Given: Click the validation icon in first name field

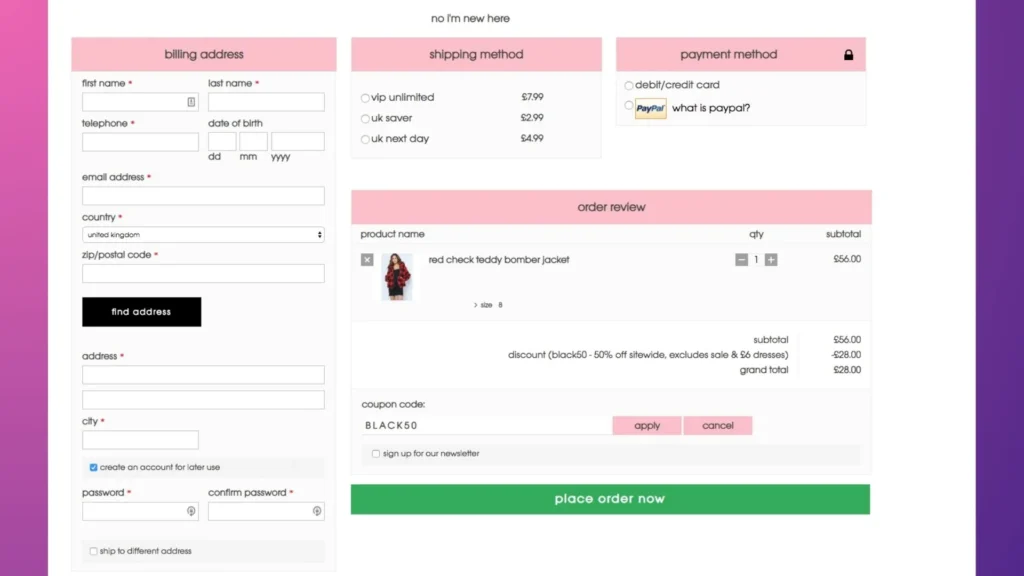Looking at the screenshot, I should click(x=191, y=101).
